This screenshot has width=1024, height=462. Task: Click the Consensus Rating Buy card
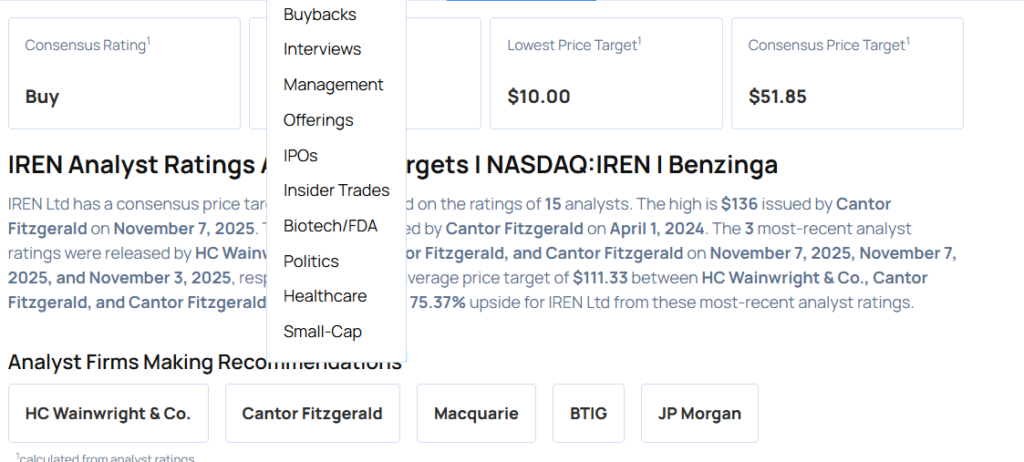click(x=124, y=73)
